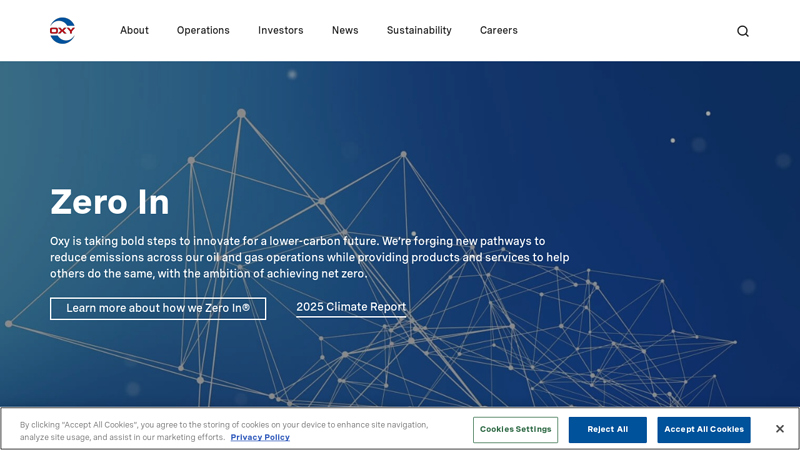Expand the Operations navigation item

pos(203,30)
